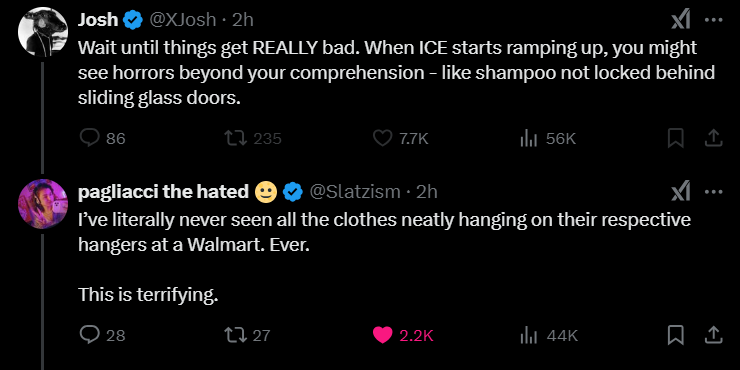
Task: Repost the tweet with 27 reposts
Action: pyautogui.click(x=247, y=335)
